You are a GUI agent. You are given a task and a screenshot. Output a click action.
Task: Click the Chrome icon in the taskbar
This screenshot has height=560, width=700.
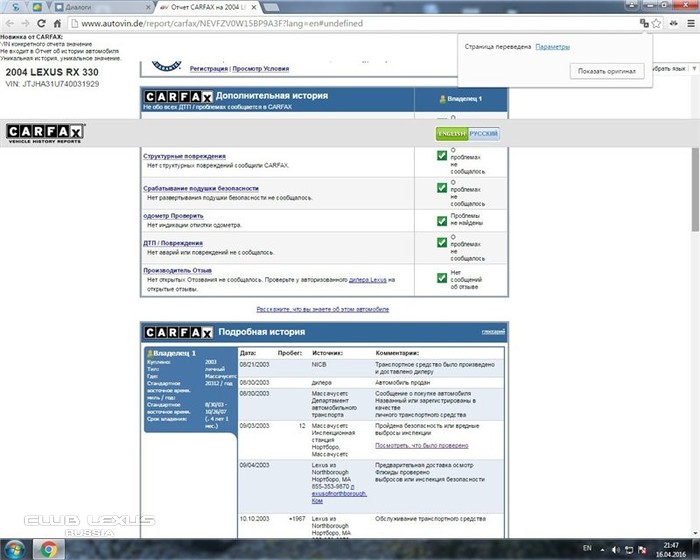tap(49, 549)
